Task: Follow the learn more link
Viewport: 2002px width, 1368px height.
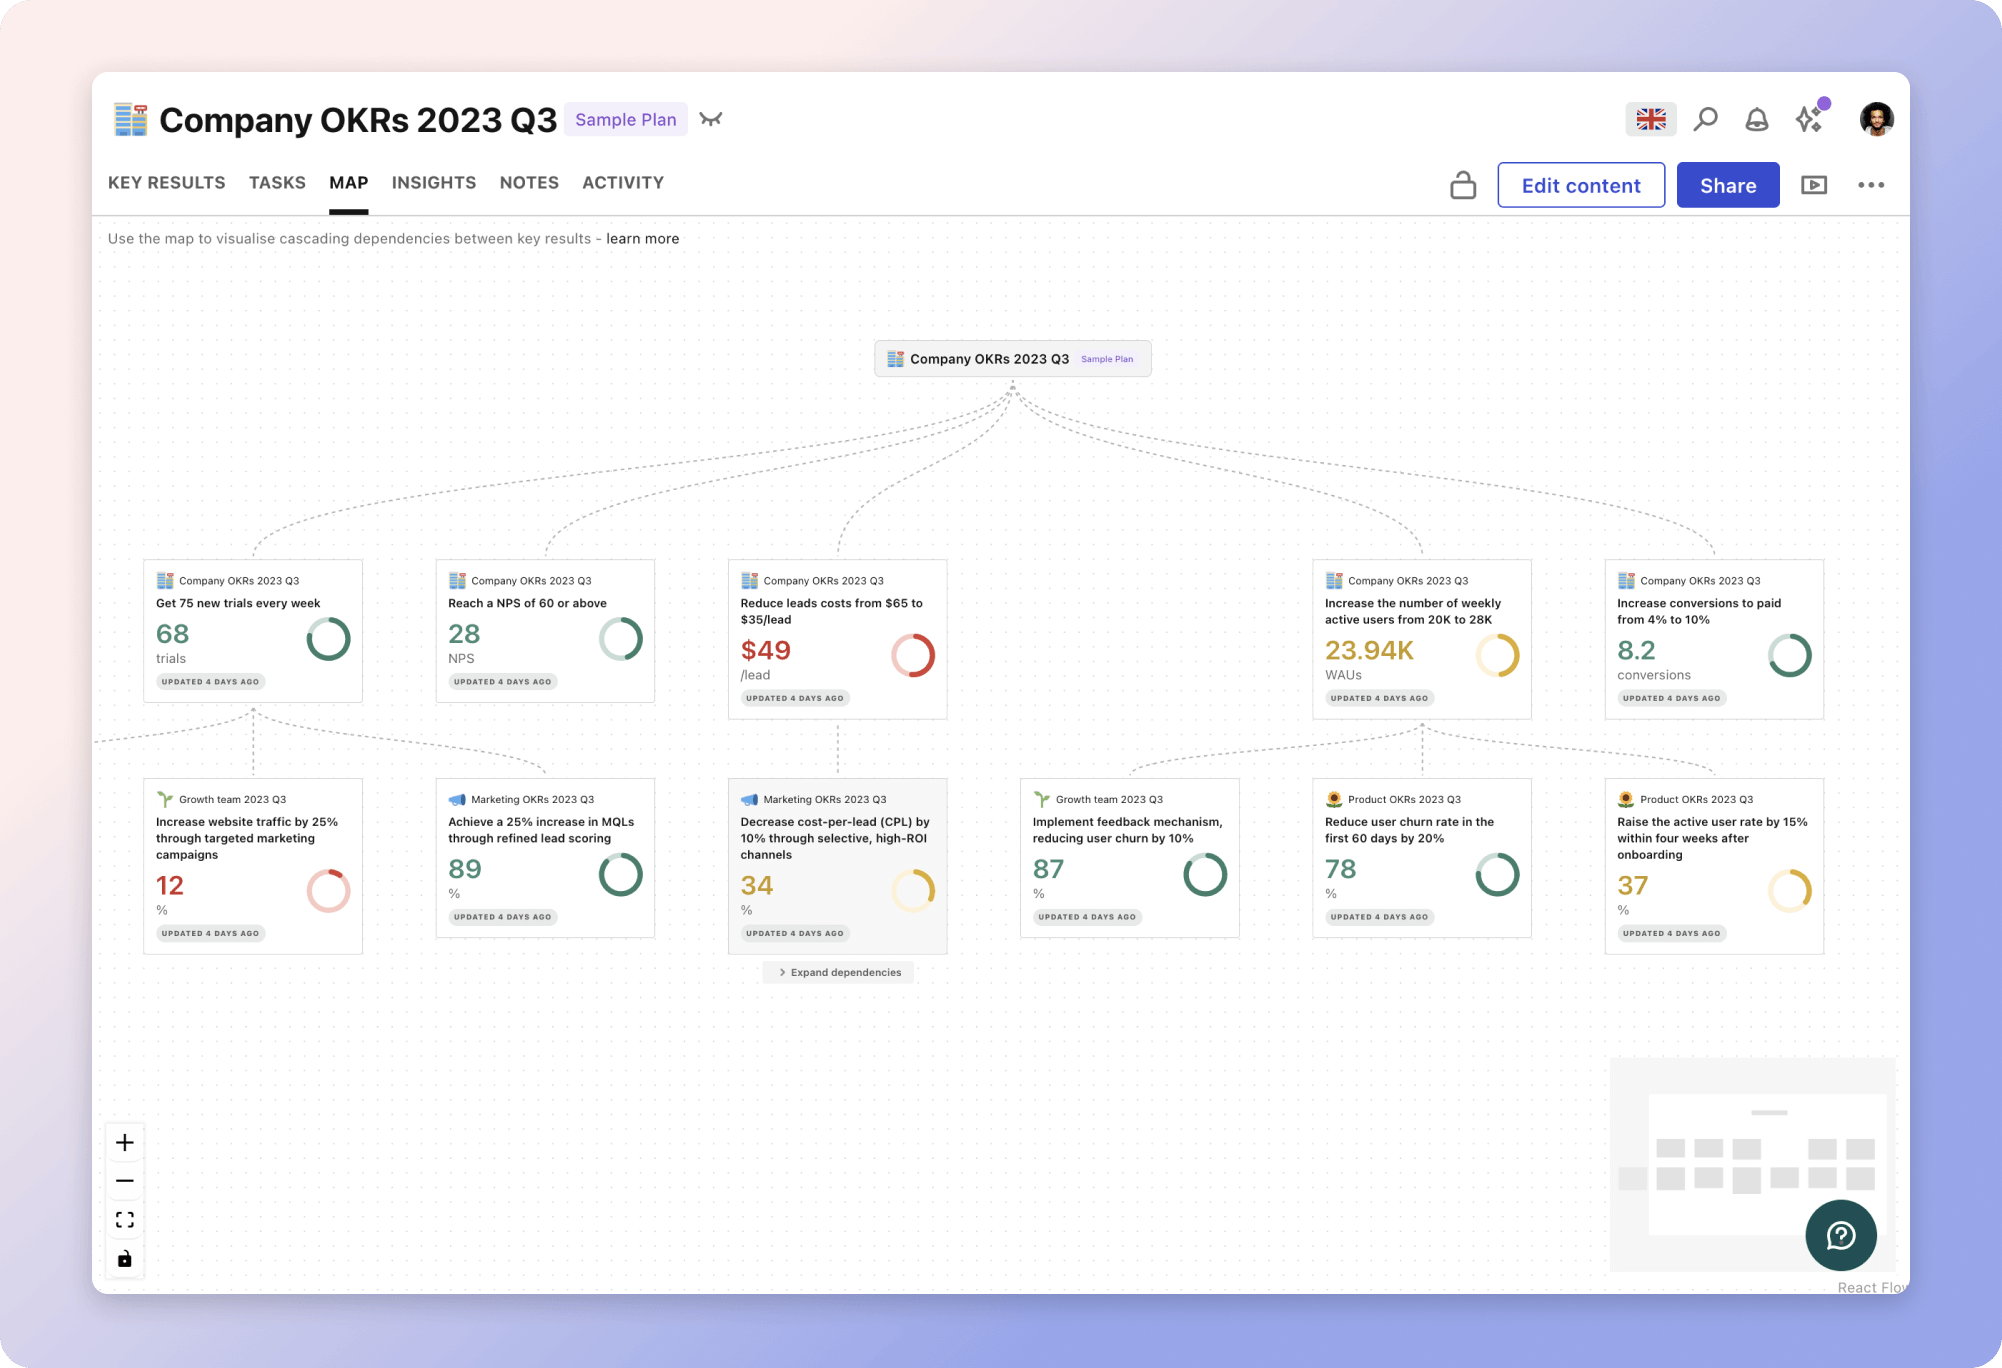Action: (642, 239)
